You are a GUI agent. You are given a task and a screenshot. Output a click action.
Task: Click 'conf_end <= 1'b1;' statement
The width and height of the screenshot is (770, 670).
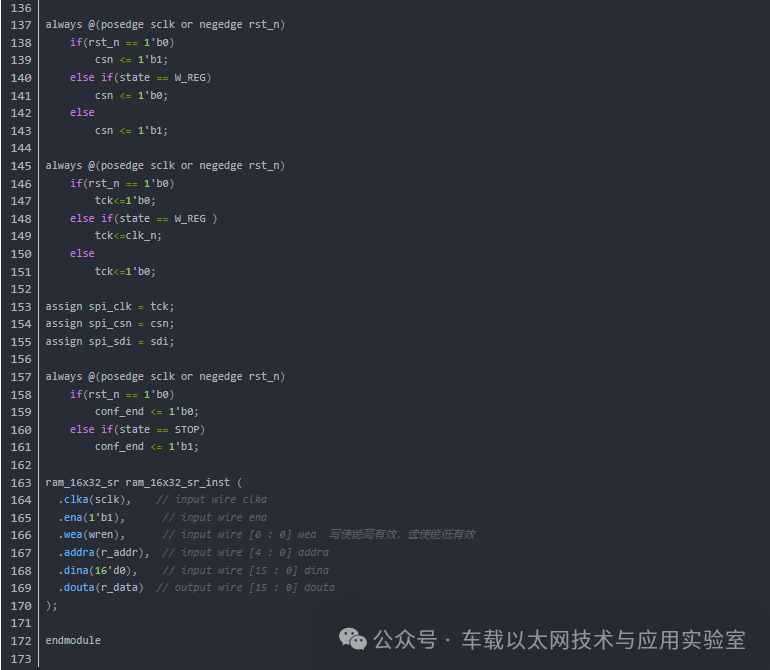(147, 447)
